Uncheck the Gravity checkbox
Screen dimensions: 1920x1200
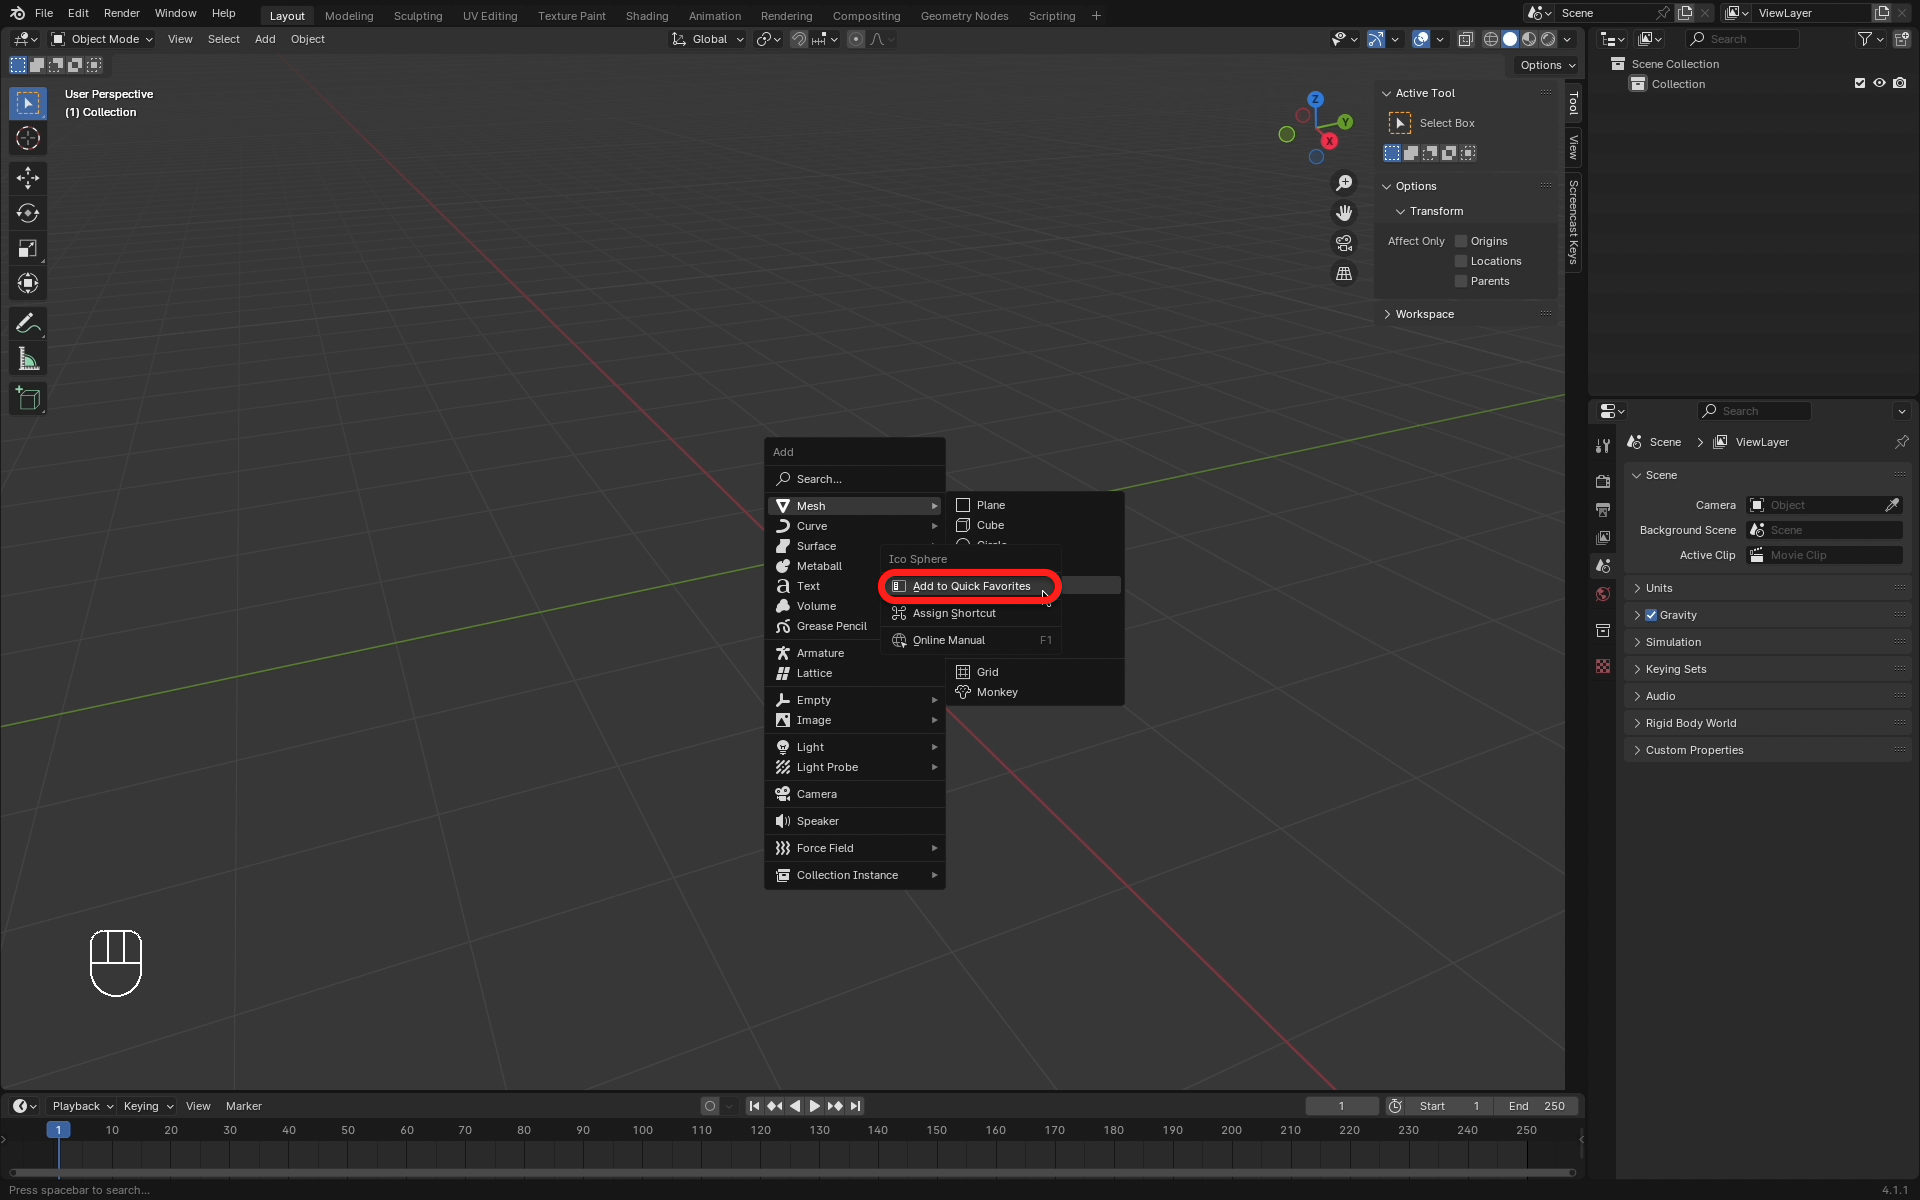click(1651, 615)
